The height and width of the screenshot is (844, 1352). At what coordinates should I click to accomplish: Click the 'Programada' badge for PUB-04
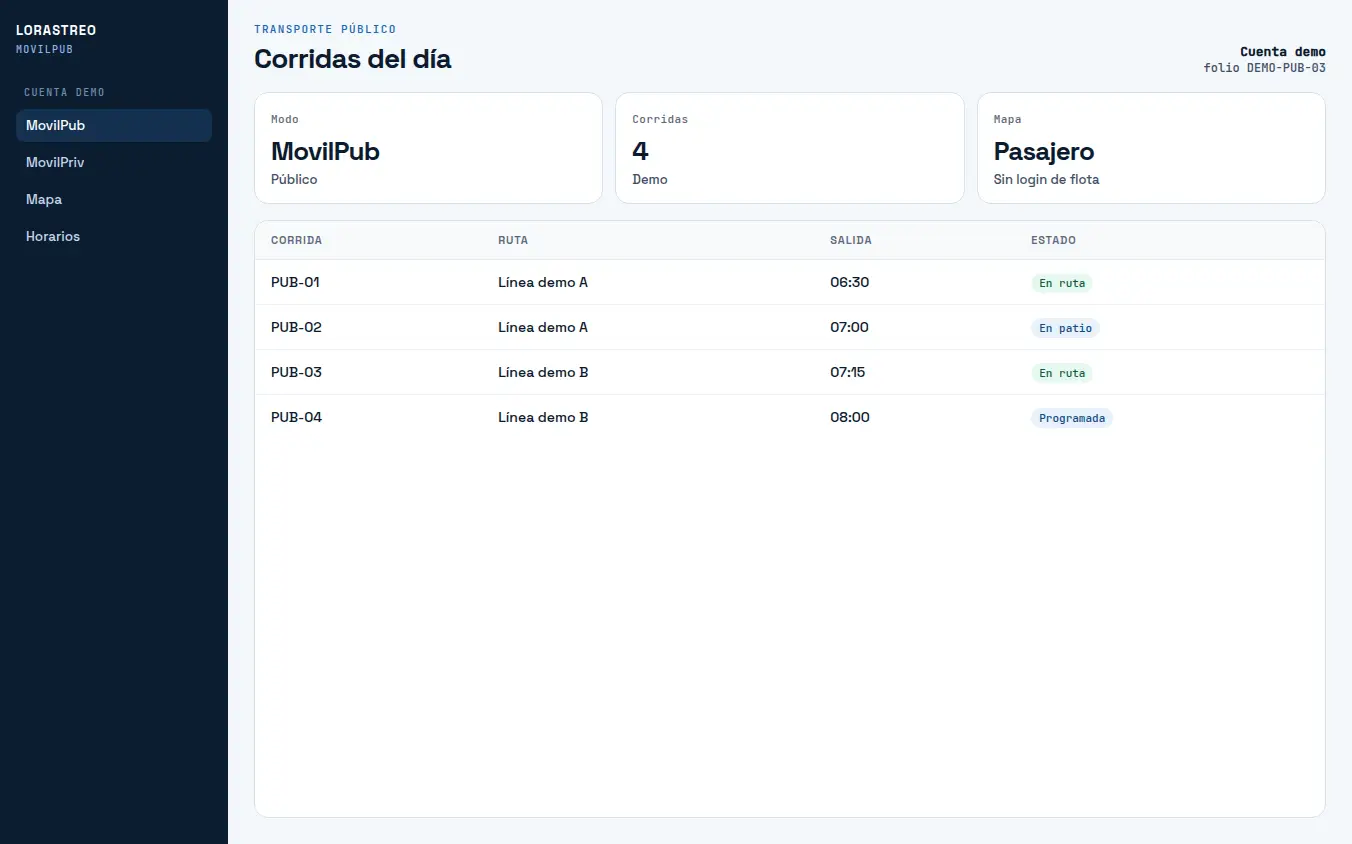[1072, 418]
